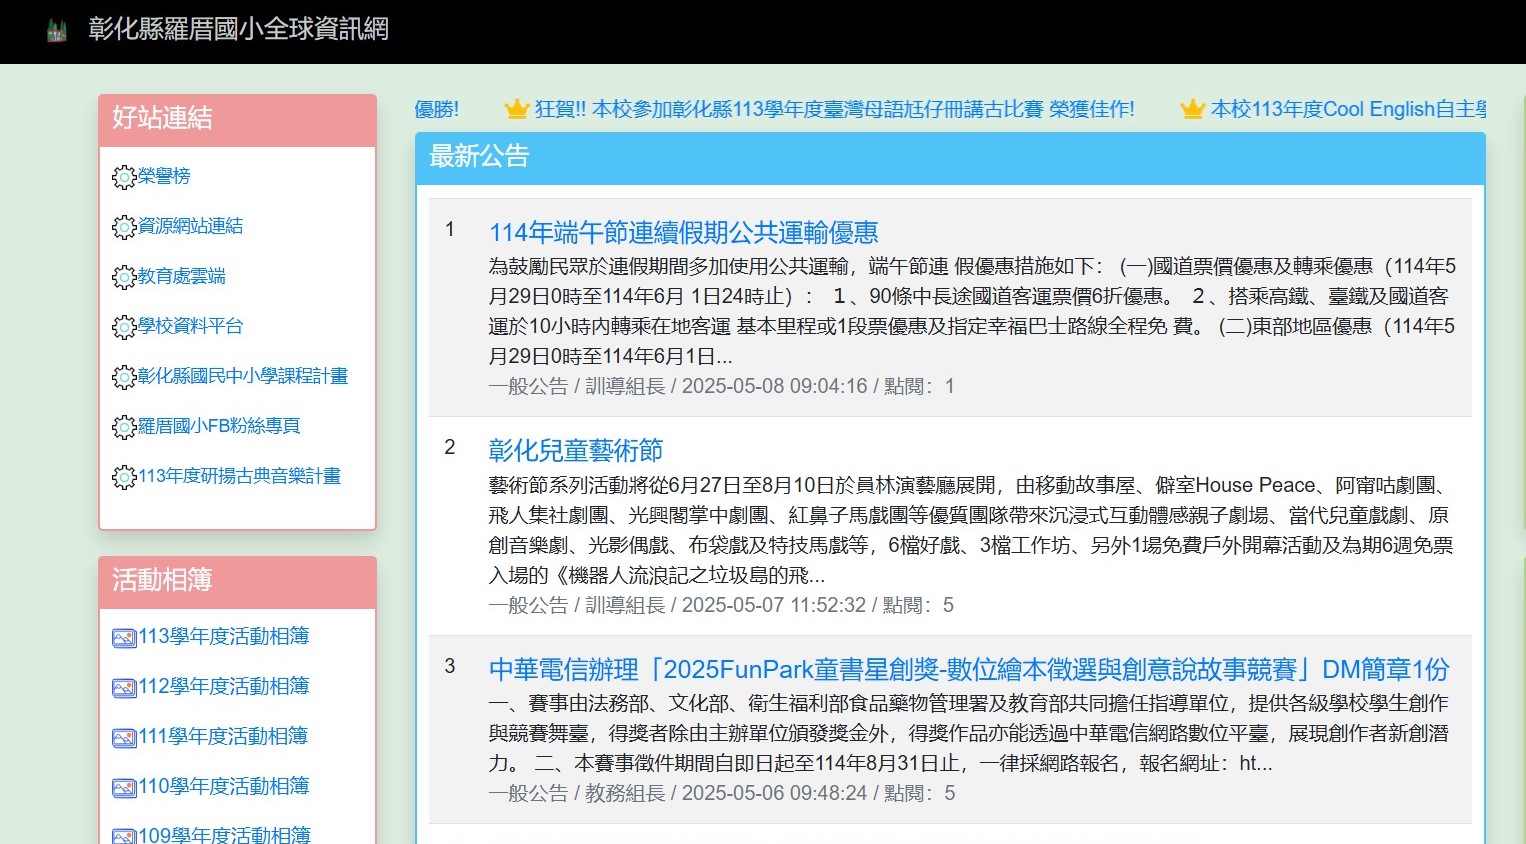Click the 好站連結 panel header
Screen dimensions: 1526x844
(x=162, y=118)
